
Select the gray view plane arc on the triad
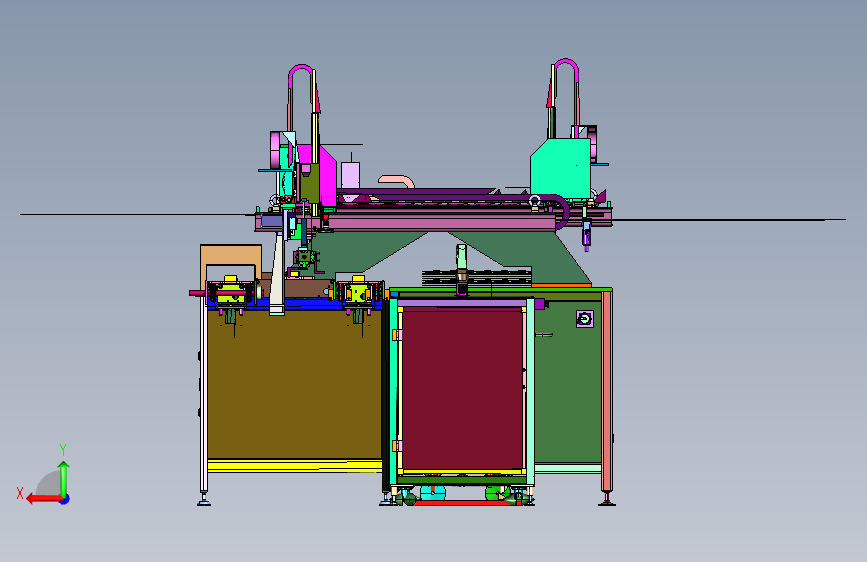click(49, 483)
